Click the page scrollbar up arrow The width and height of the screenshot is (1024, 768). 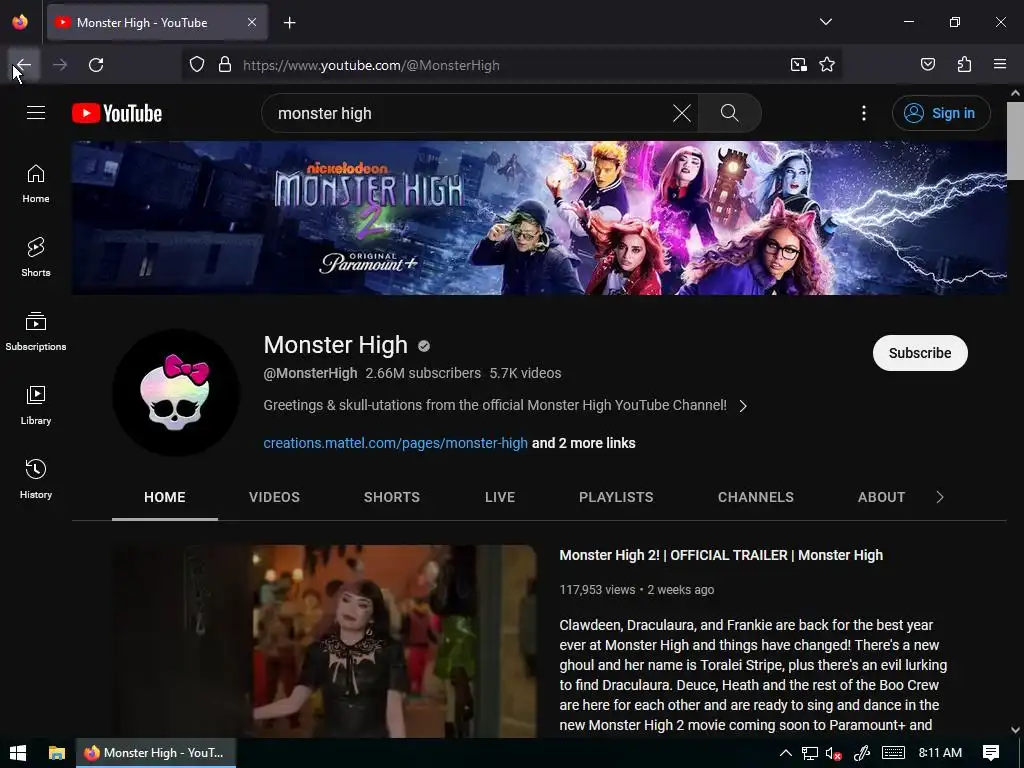pos(1016,93)
